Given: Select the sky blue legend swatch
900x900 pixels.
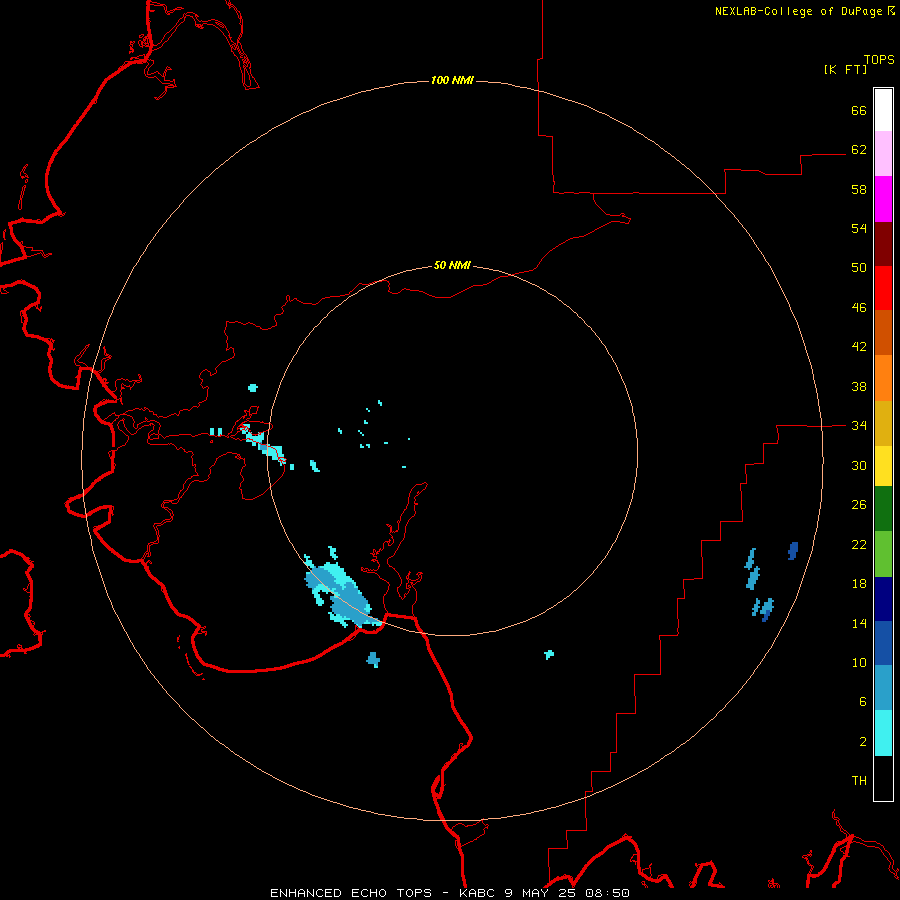Looking at the screenshot, I should tap(883, 688).
